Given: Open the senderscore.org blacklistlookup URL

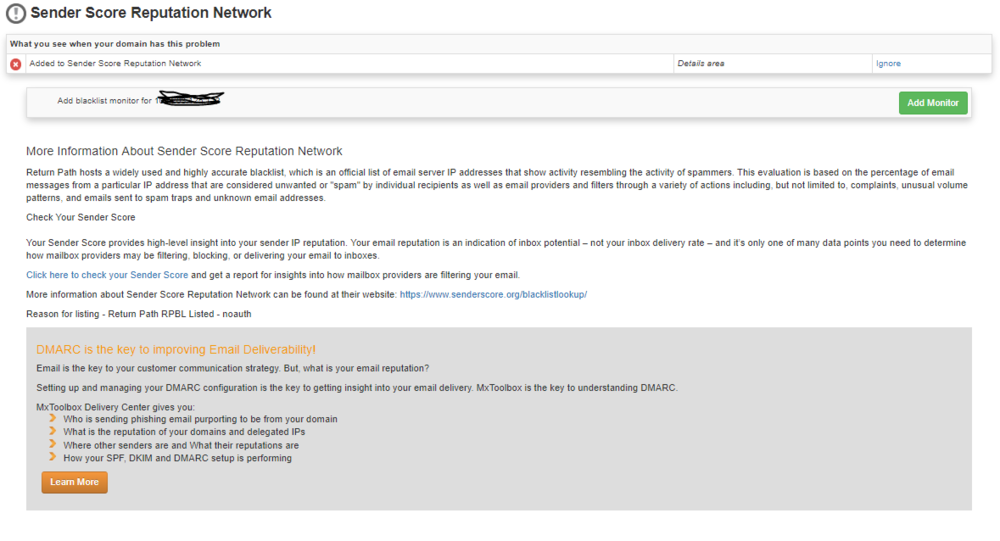Looking at the screenshot, I should [493, 295].
